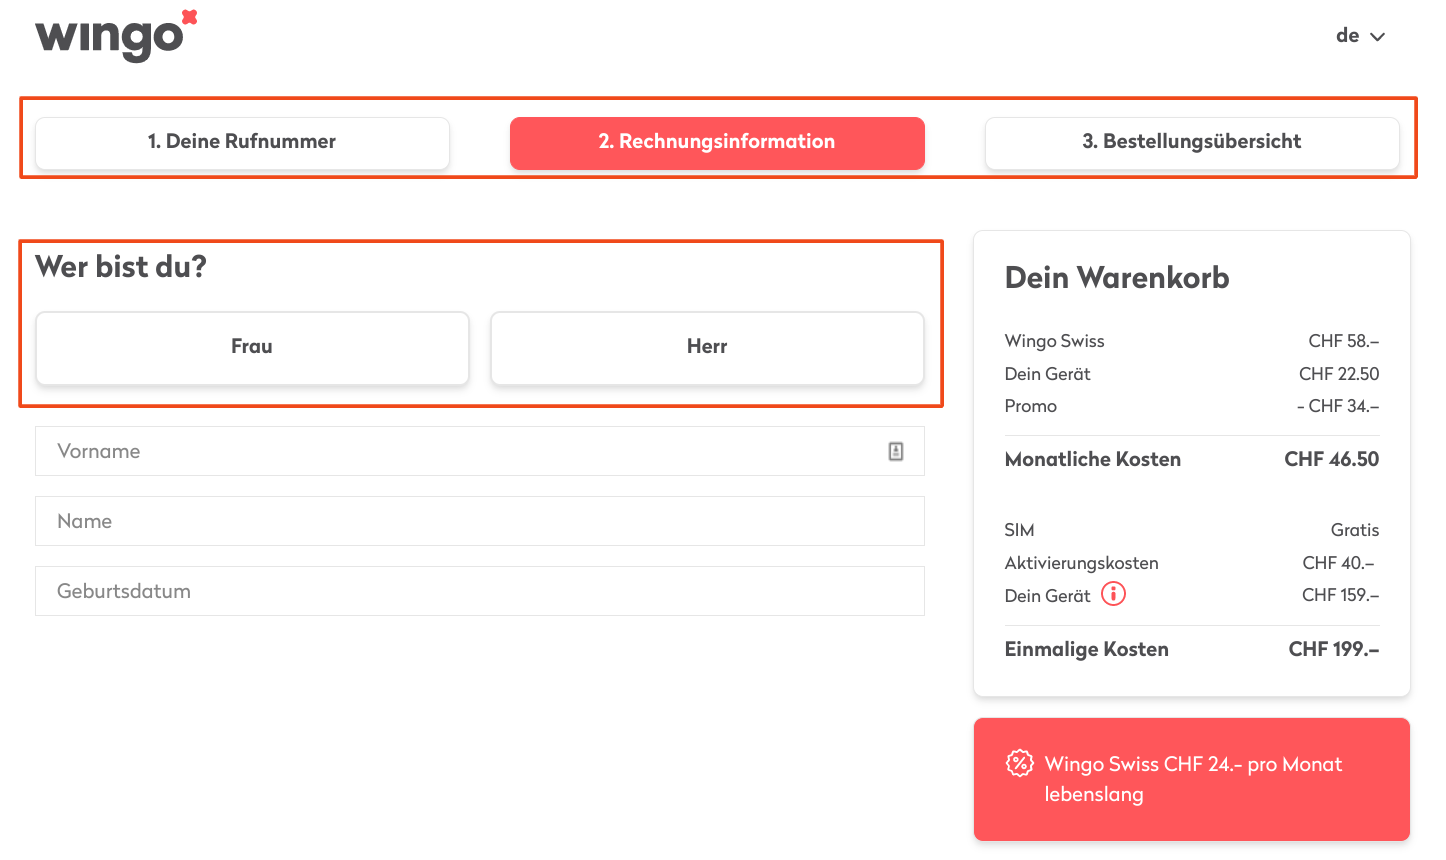The image size is (1446, 860).
Task: Click the Wingo Swiss line in the cart
Action: tap(1054, 341)
